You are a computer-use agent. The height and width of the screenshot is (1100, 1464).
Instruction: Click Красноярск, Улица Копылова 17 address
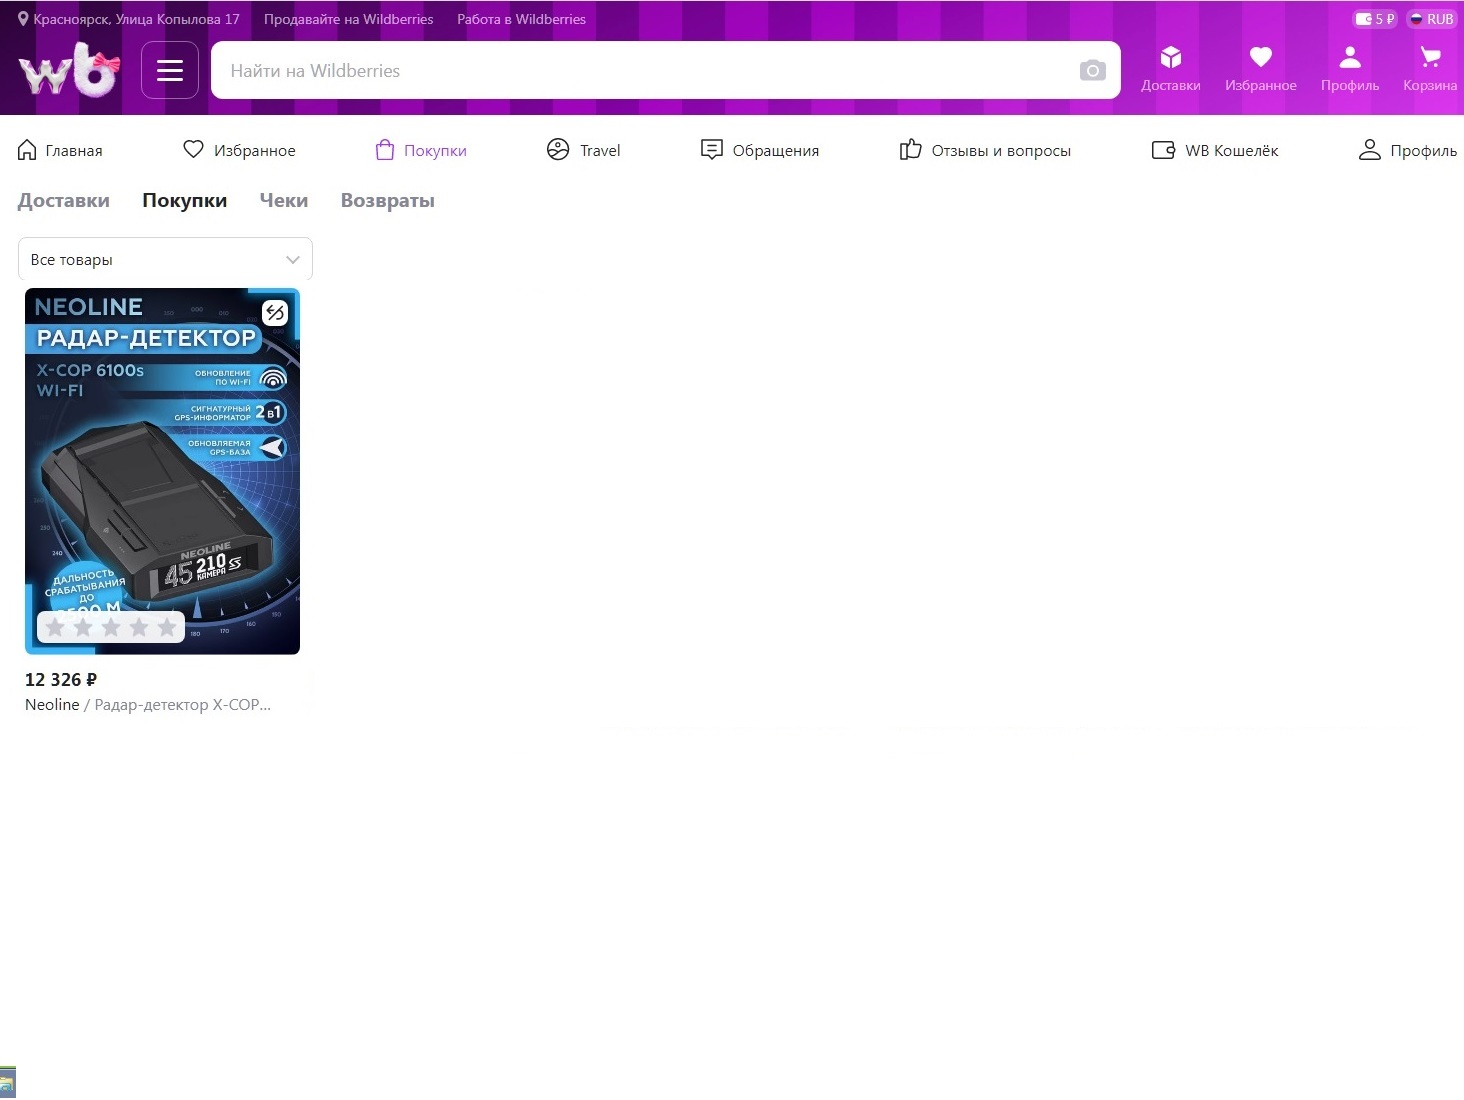(x=137, y=19)
